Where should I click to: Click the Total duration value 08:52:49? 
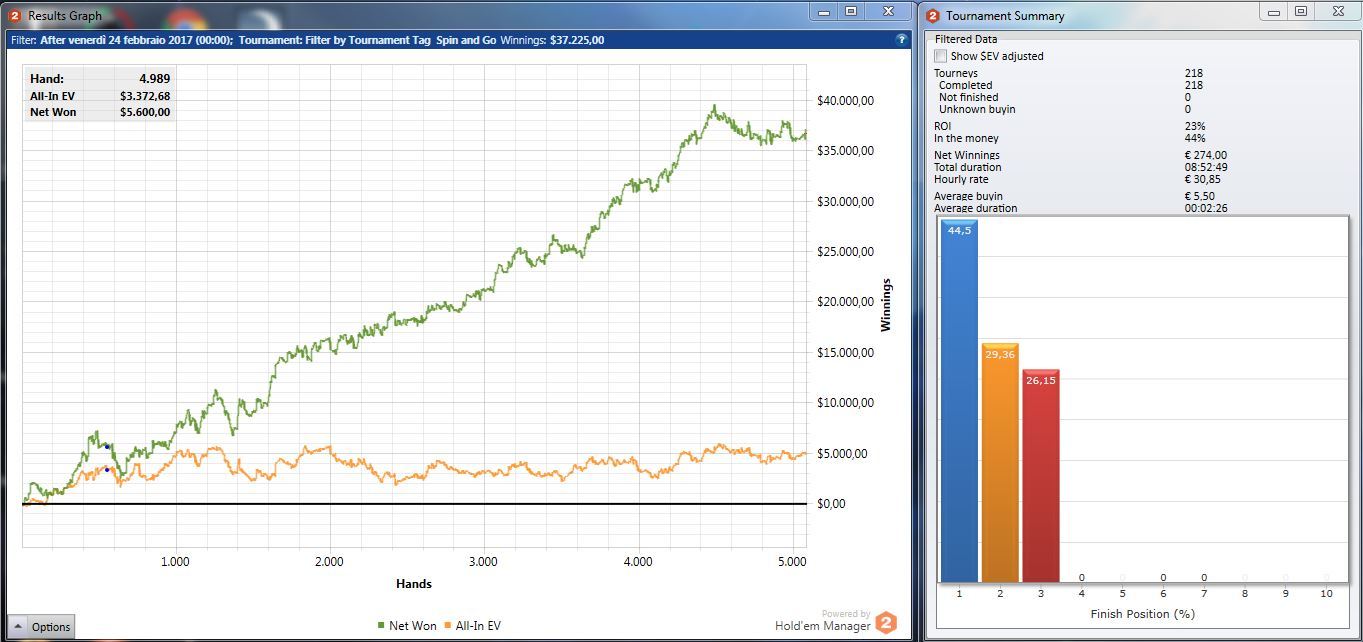click(1206, 167)
